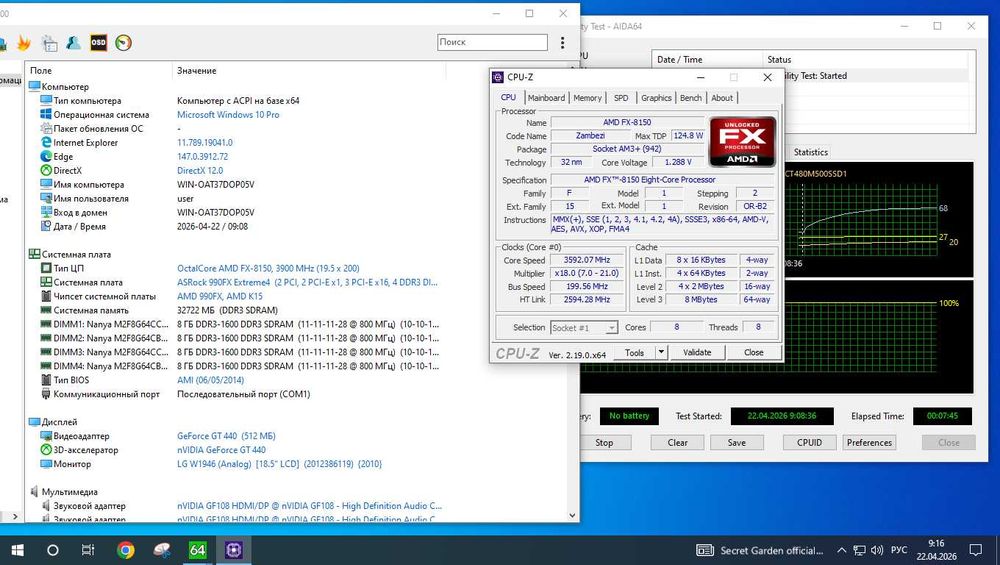Click the Edge row icon
The image size is (1000, 565).
(46, 156)
